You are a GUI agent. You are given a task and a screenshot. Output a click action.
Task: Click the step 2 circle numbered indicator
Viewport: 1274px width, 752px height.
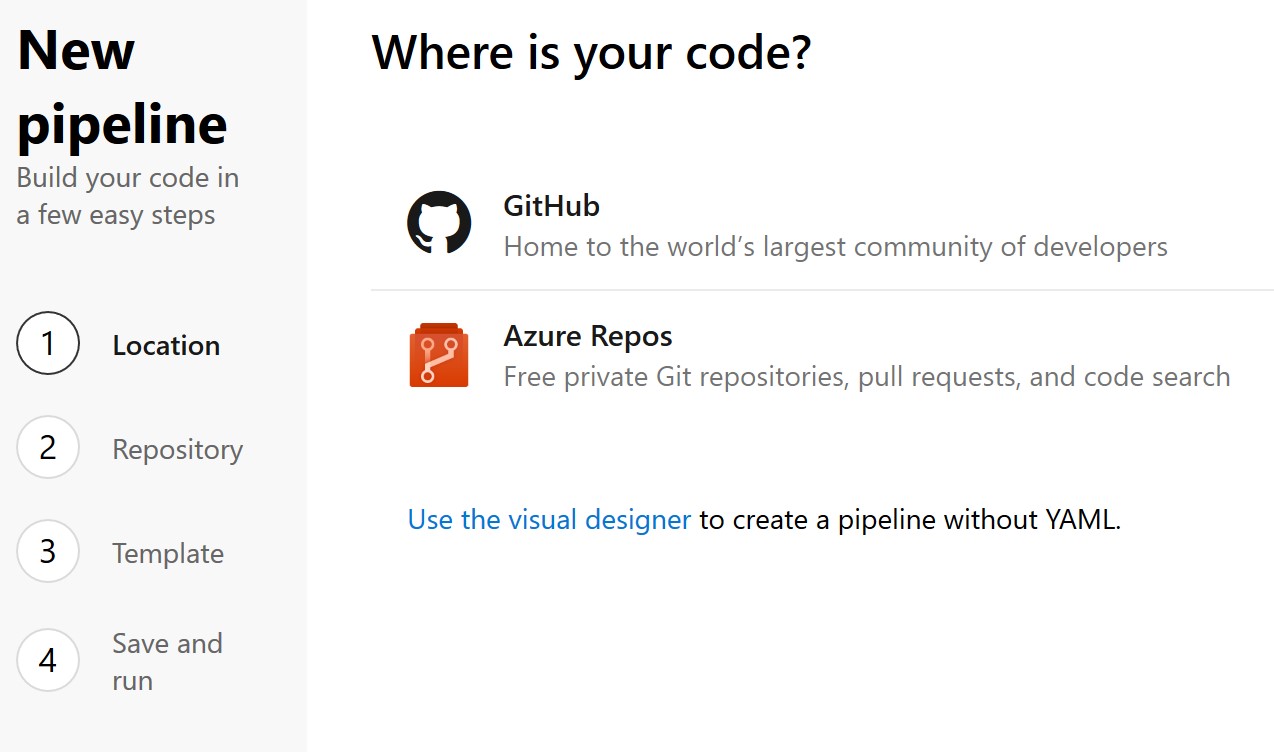coord(47,449)
